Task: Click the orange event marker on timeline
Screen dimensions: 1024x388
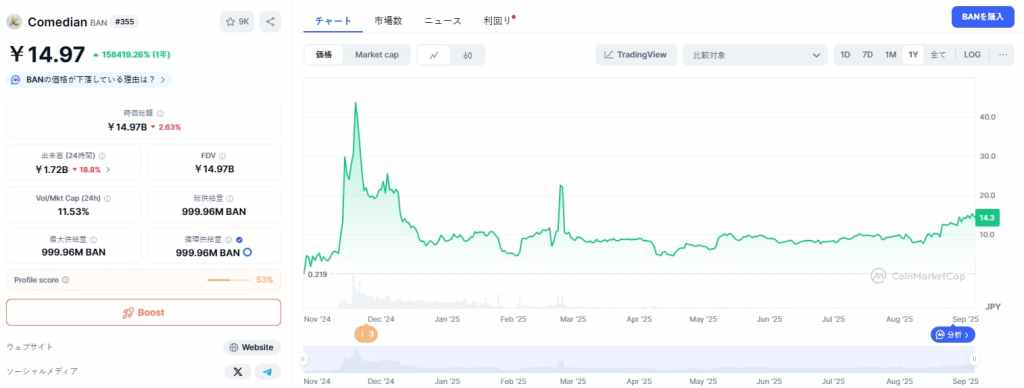Action: coord(366,334)
